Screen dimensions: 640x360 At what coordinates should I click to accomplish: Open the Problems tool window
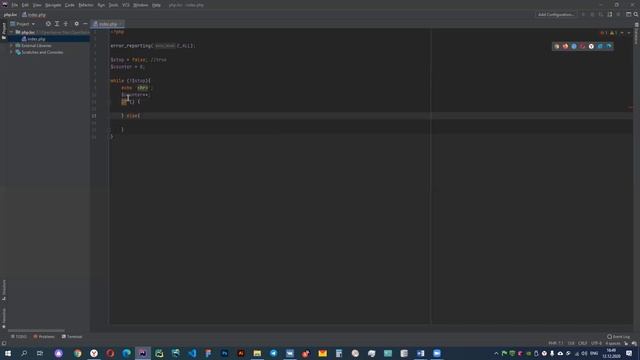[x=44, y=336]
